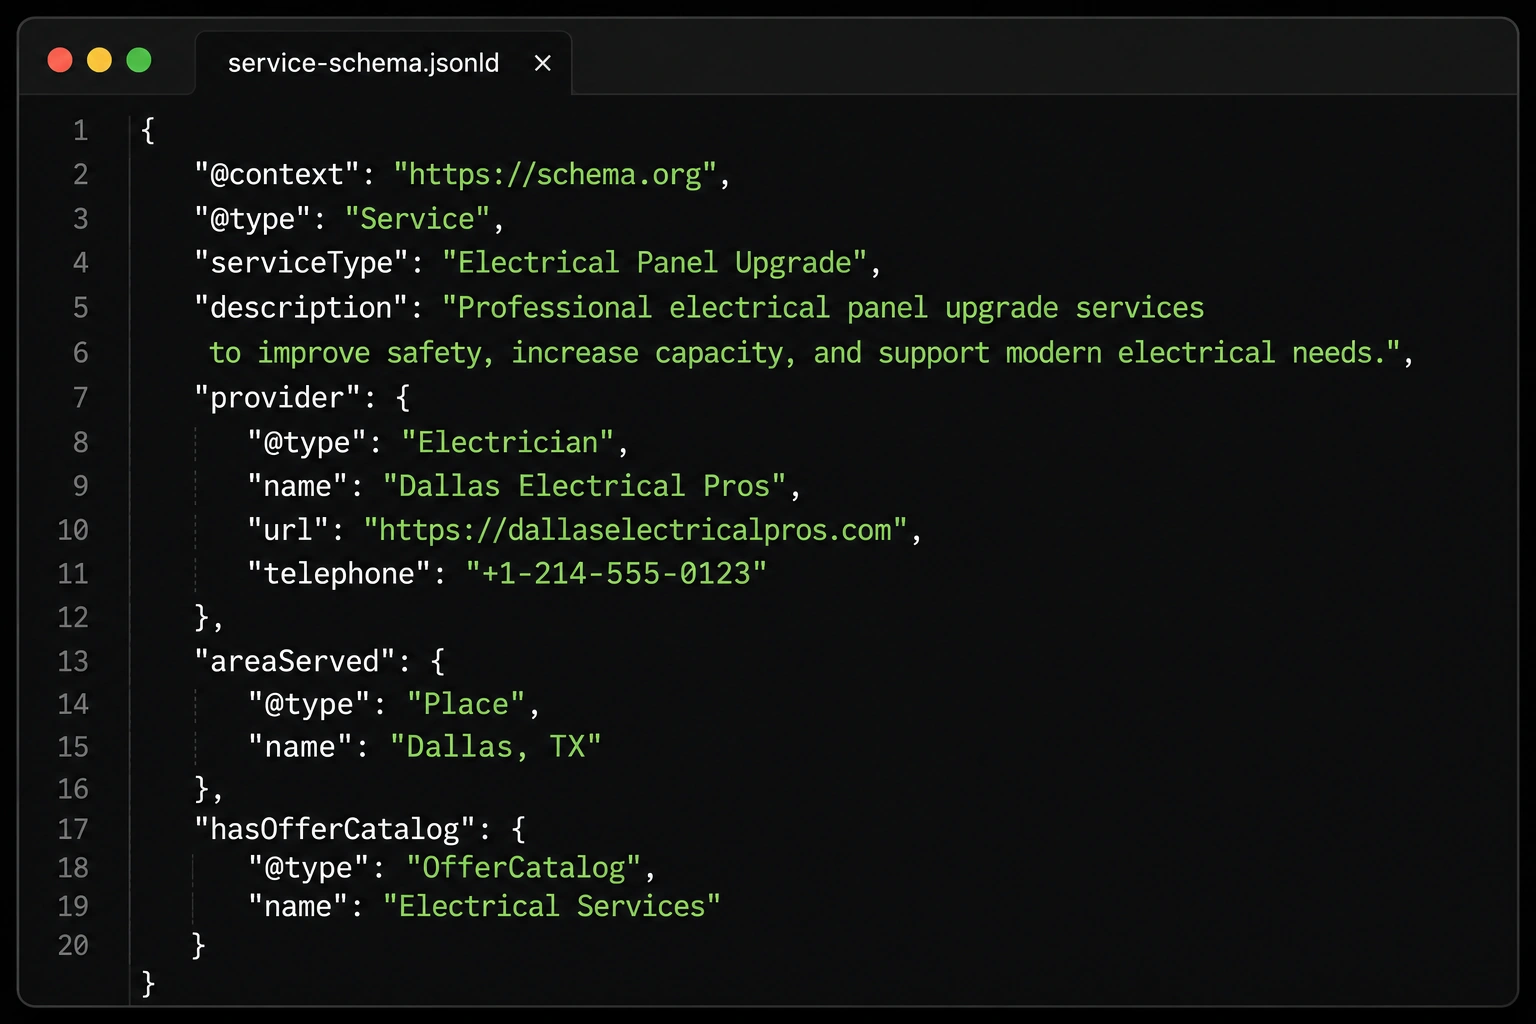Click the green maximize window button

click(x=139, y=61)
